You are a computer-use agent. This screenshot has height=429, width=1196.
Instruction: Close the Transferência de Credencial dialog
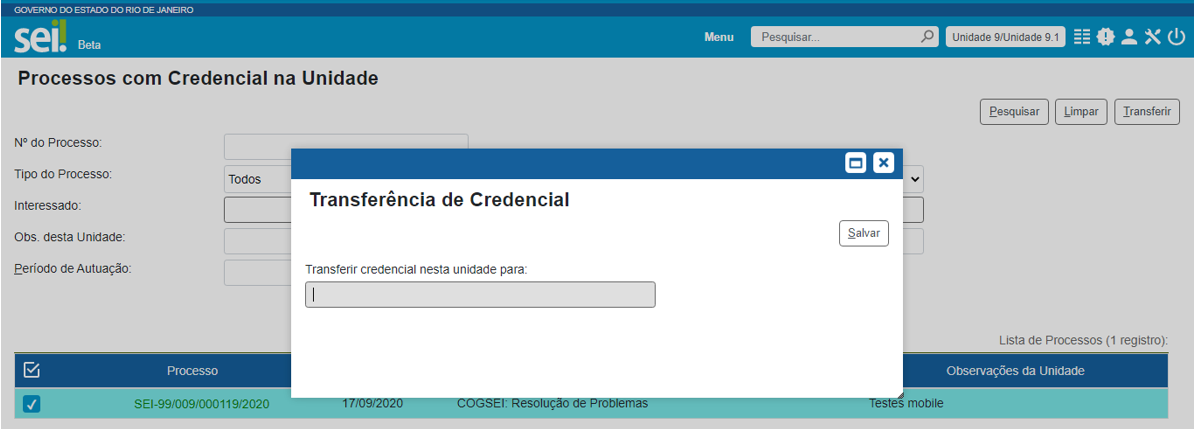pyautogui.click(x=883, y=163)
